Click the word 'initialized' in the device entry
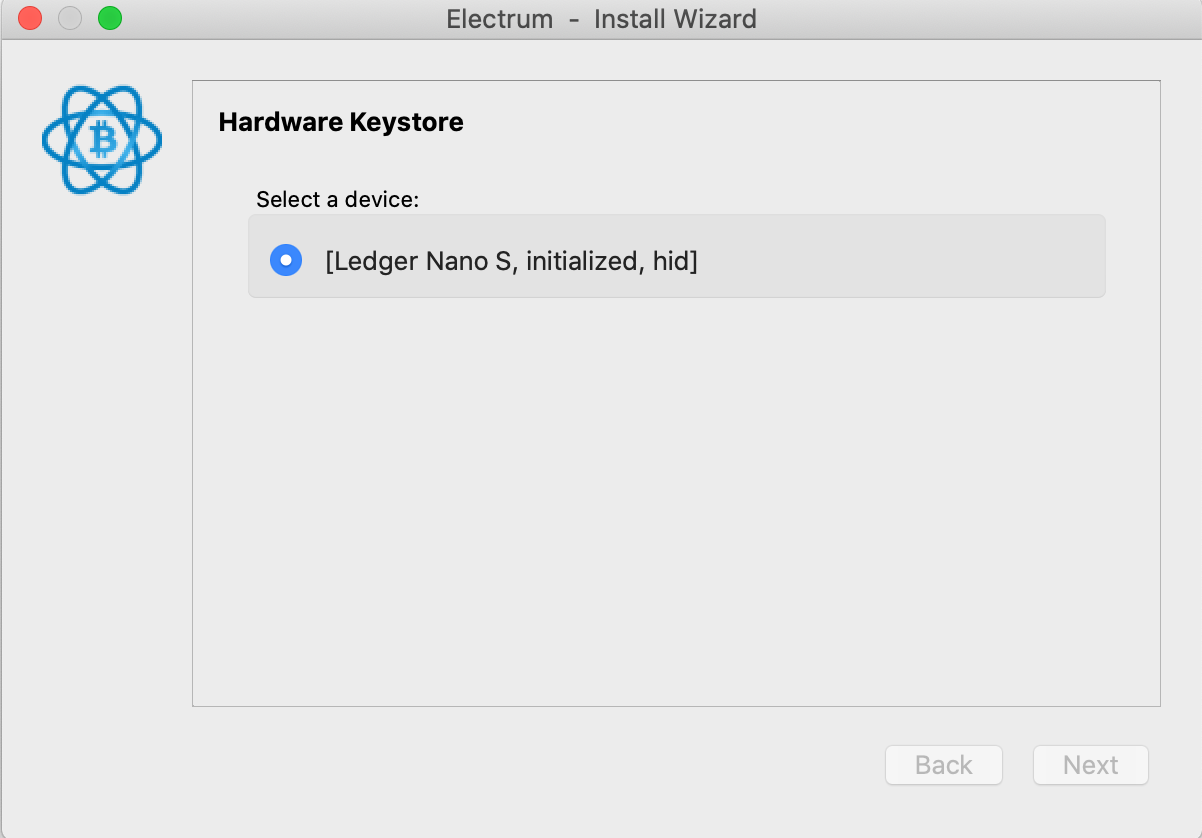This screenshot has width=1202, height=838. coord(583,261)
